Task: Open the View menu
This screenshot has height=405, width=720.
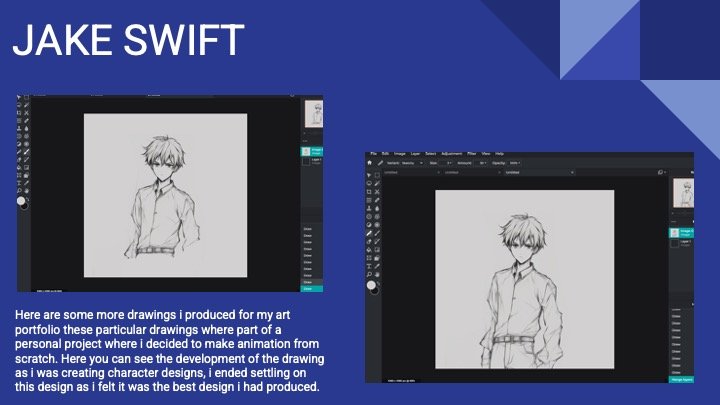Action: point(486,154)
